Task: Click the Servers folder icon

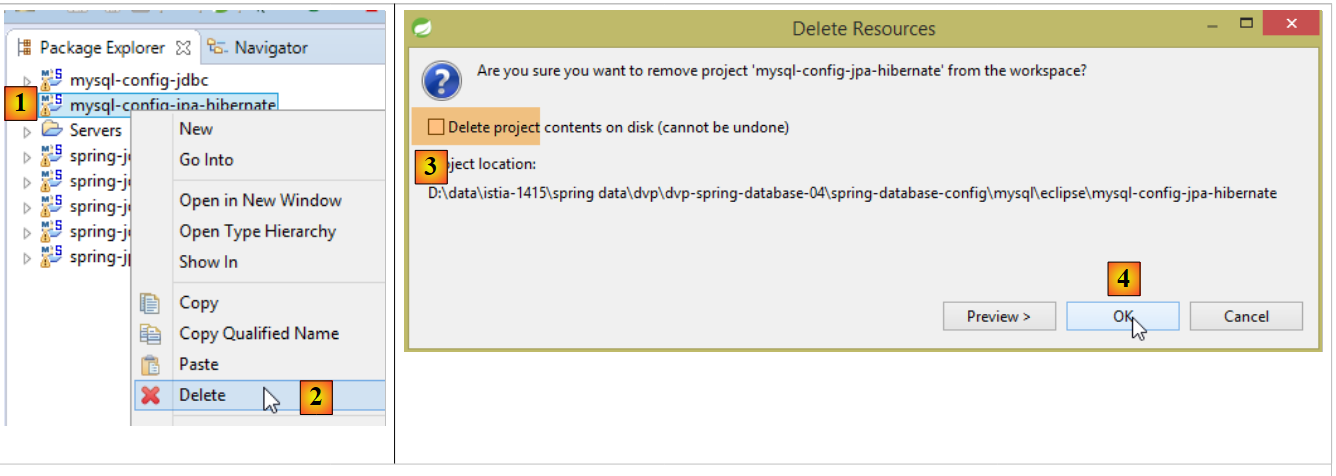Action: (52, 130)
